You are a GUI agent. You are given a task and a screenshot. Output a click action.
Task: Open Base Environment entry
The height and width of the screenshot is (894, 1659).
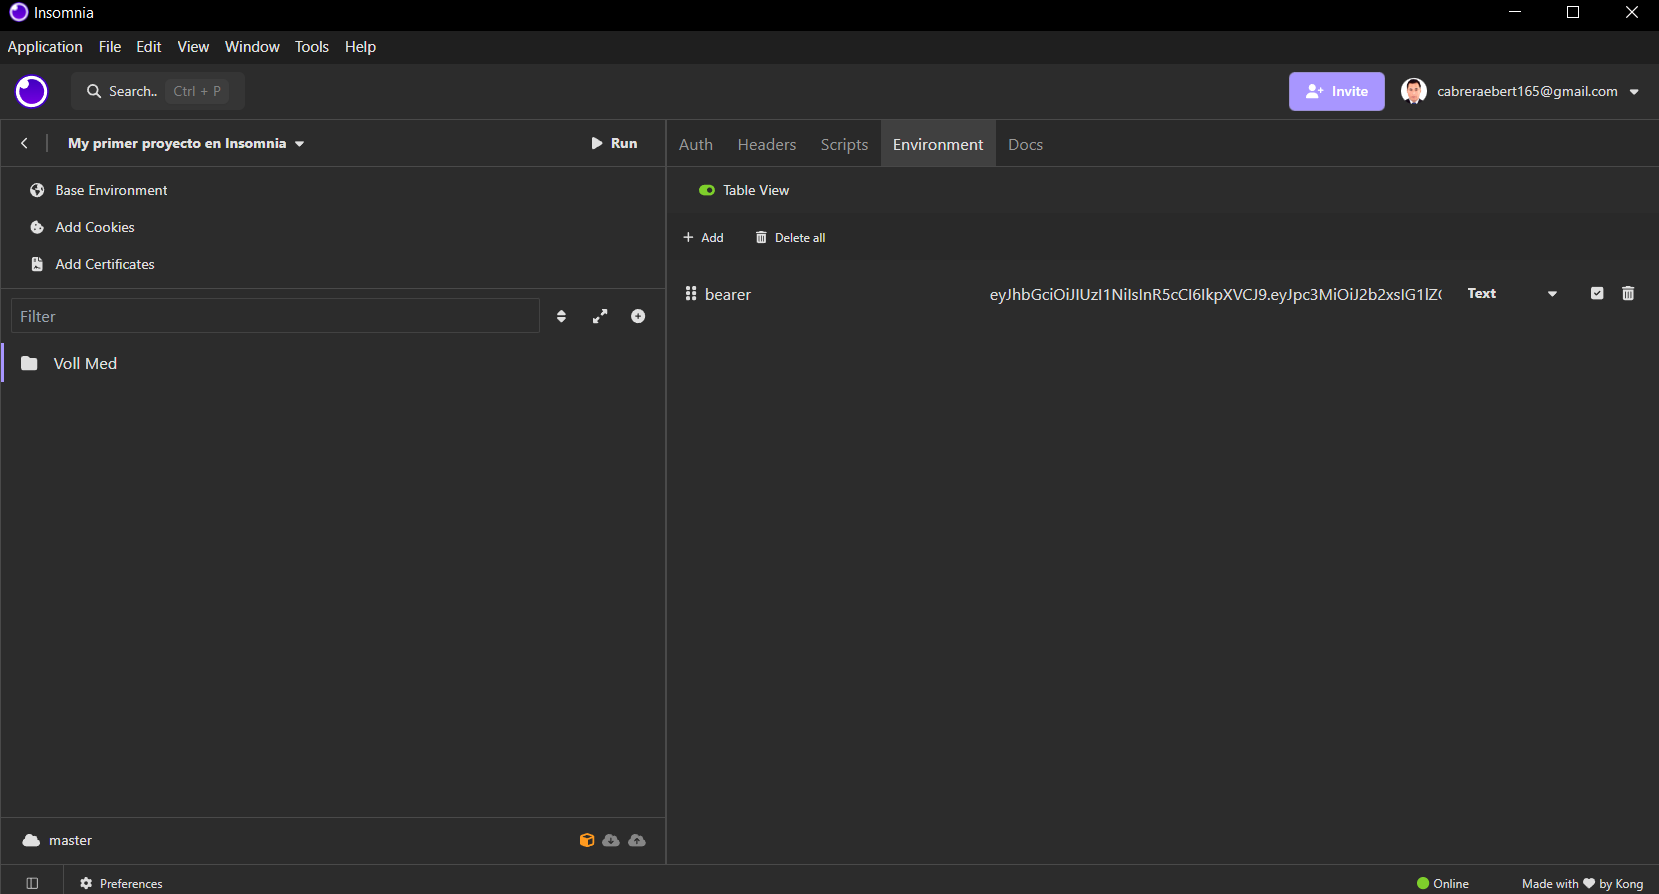(x=111, y=190)
